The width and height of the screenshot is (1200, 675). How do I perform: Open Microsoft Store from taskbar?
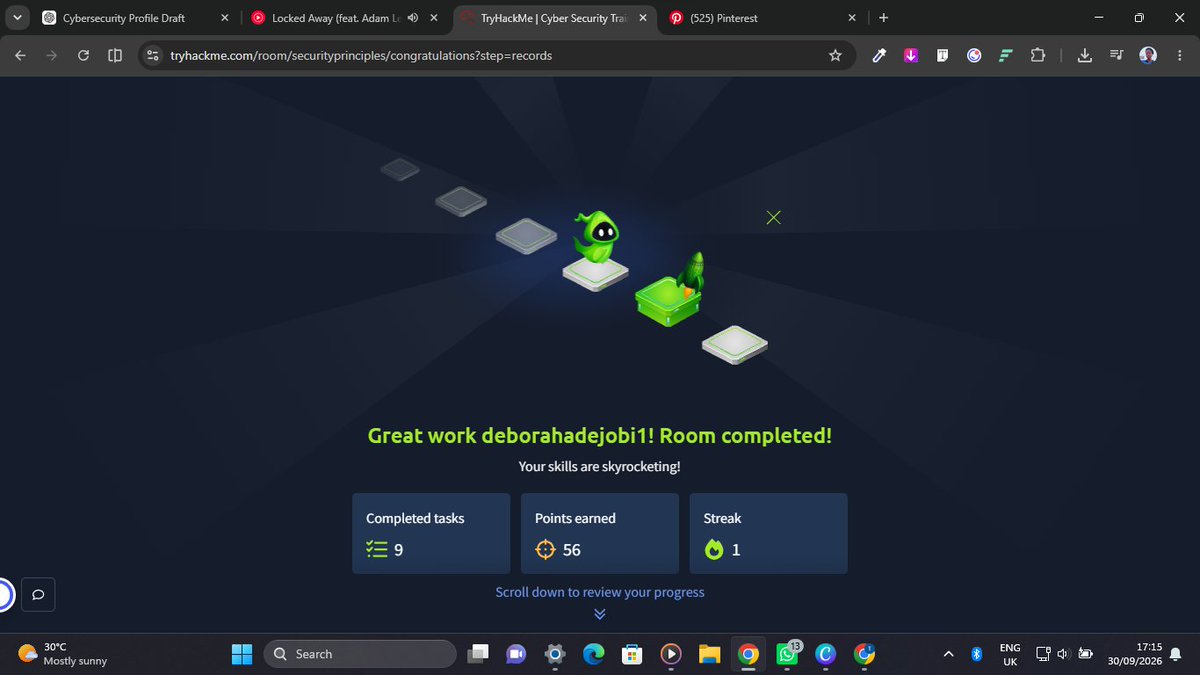(x=631, y=654)
